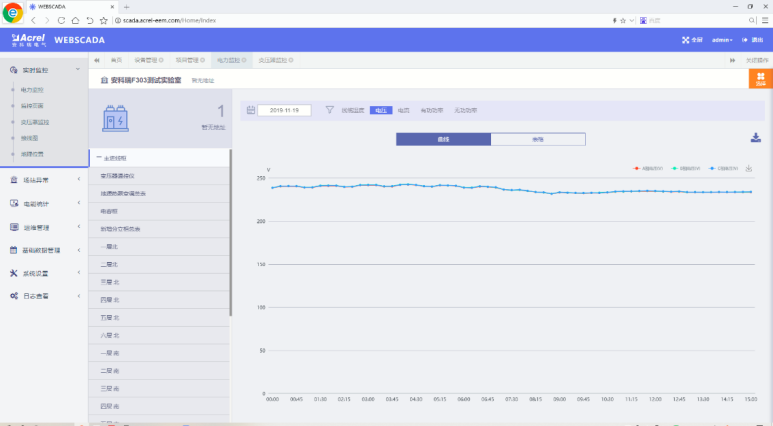Click the Acrel logo in header
Viewport: 773px width, 426px height.
29,40
